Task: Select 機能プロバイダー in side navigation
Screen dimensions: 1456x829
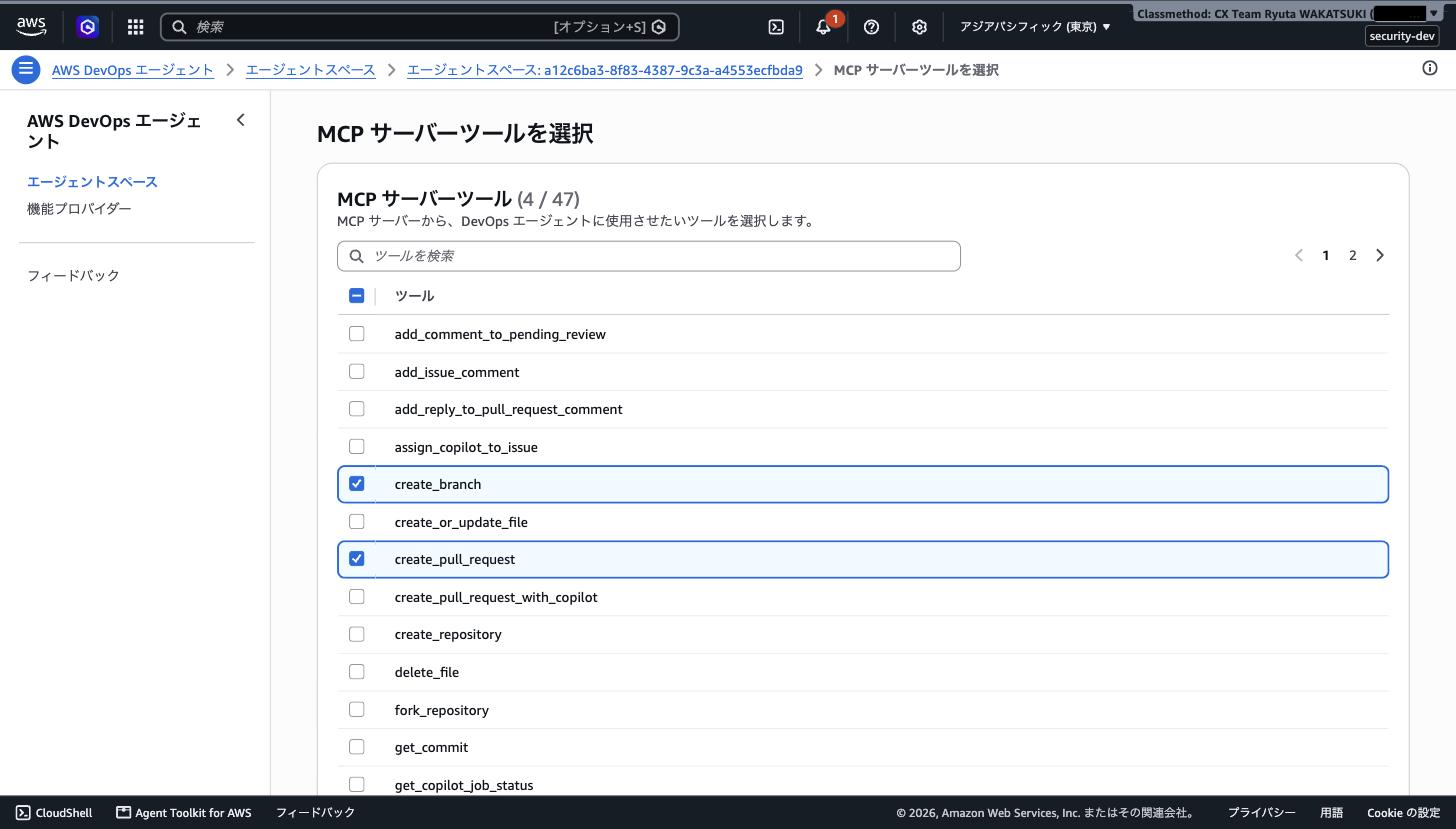Action: 79,209
